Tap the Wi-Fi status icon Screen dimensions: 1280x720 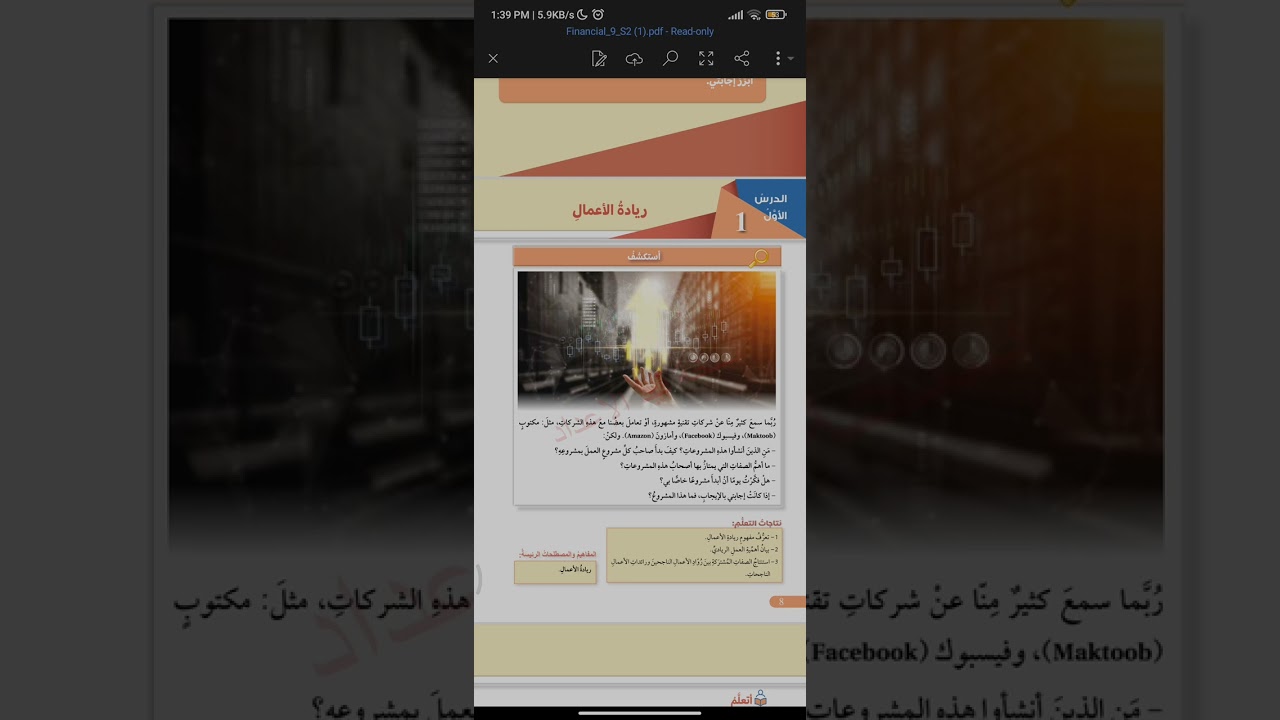coord(755,14)
